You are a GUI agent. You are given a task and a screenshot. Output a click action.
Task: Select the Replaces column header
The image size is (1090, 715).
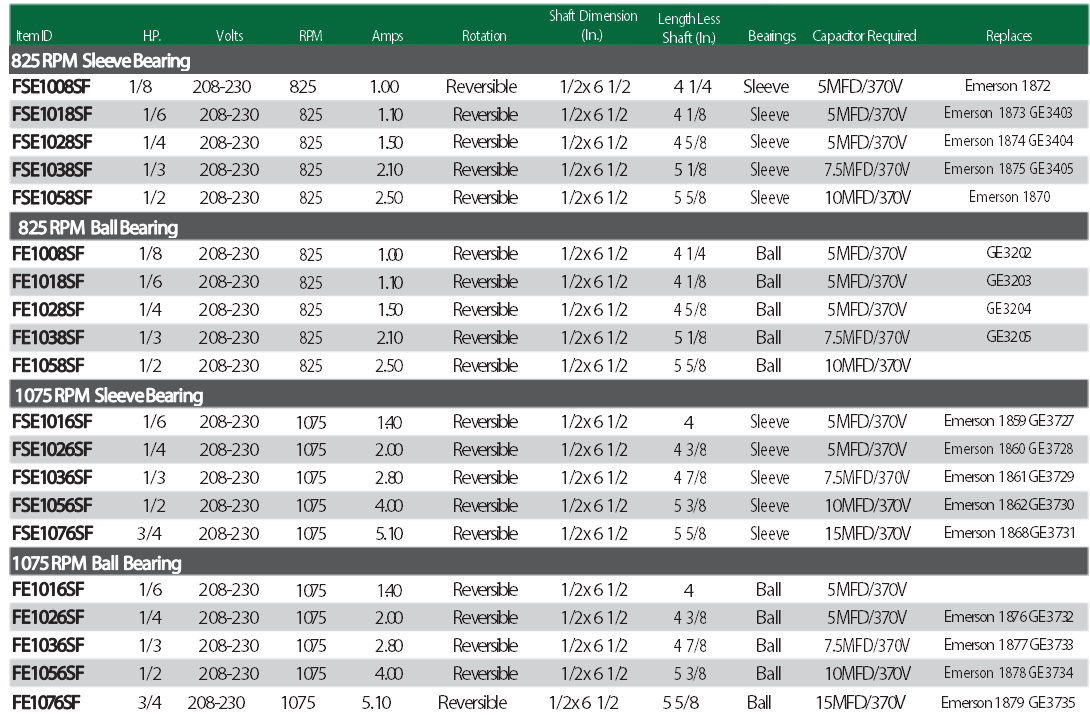(x=1008, y=36)
